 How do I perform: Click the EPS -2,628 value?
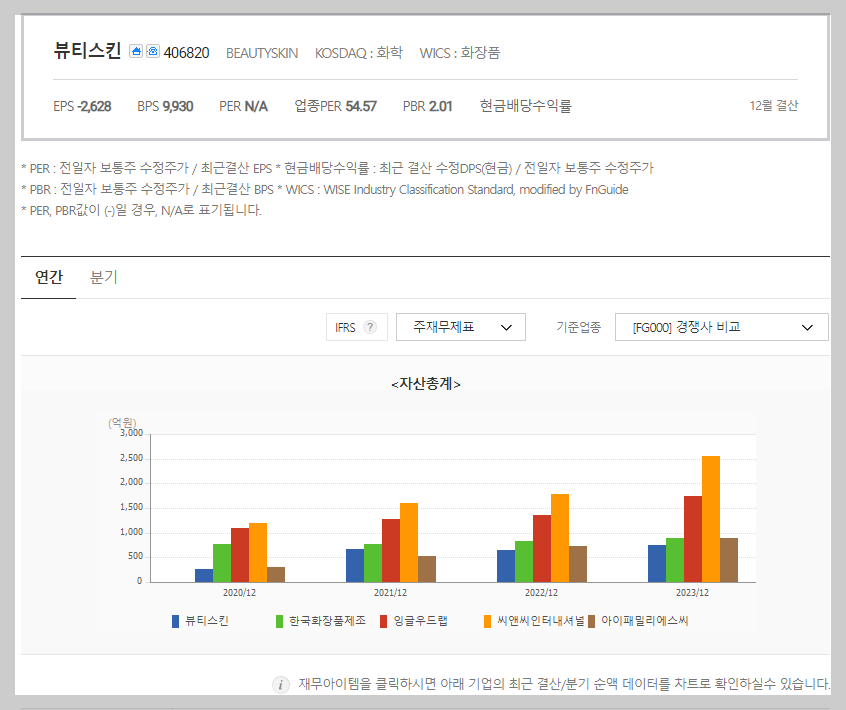click(x=82, y=106)
